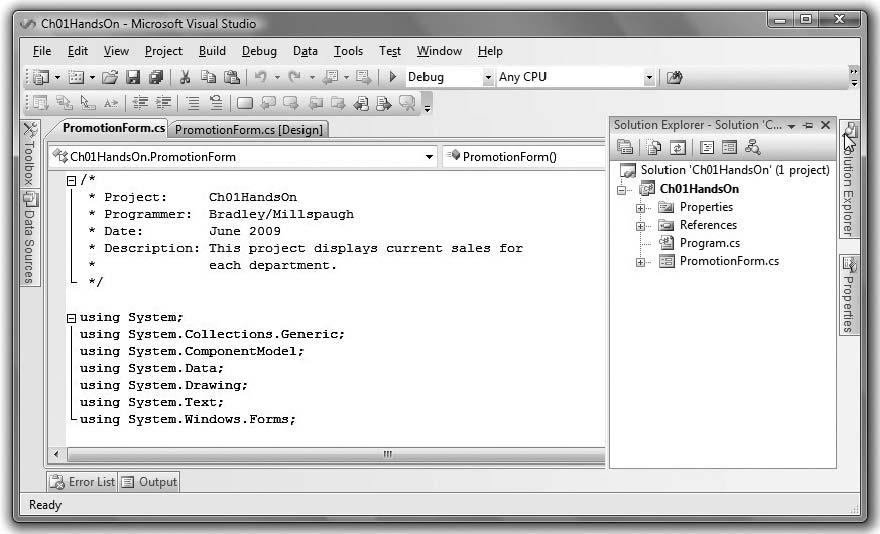Screen dimensions: 880x534
Task: Cut selection using the scissors icon
Action: point(185,77)
